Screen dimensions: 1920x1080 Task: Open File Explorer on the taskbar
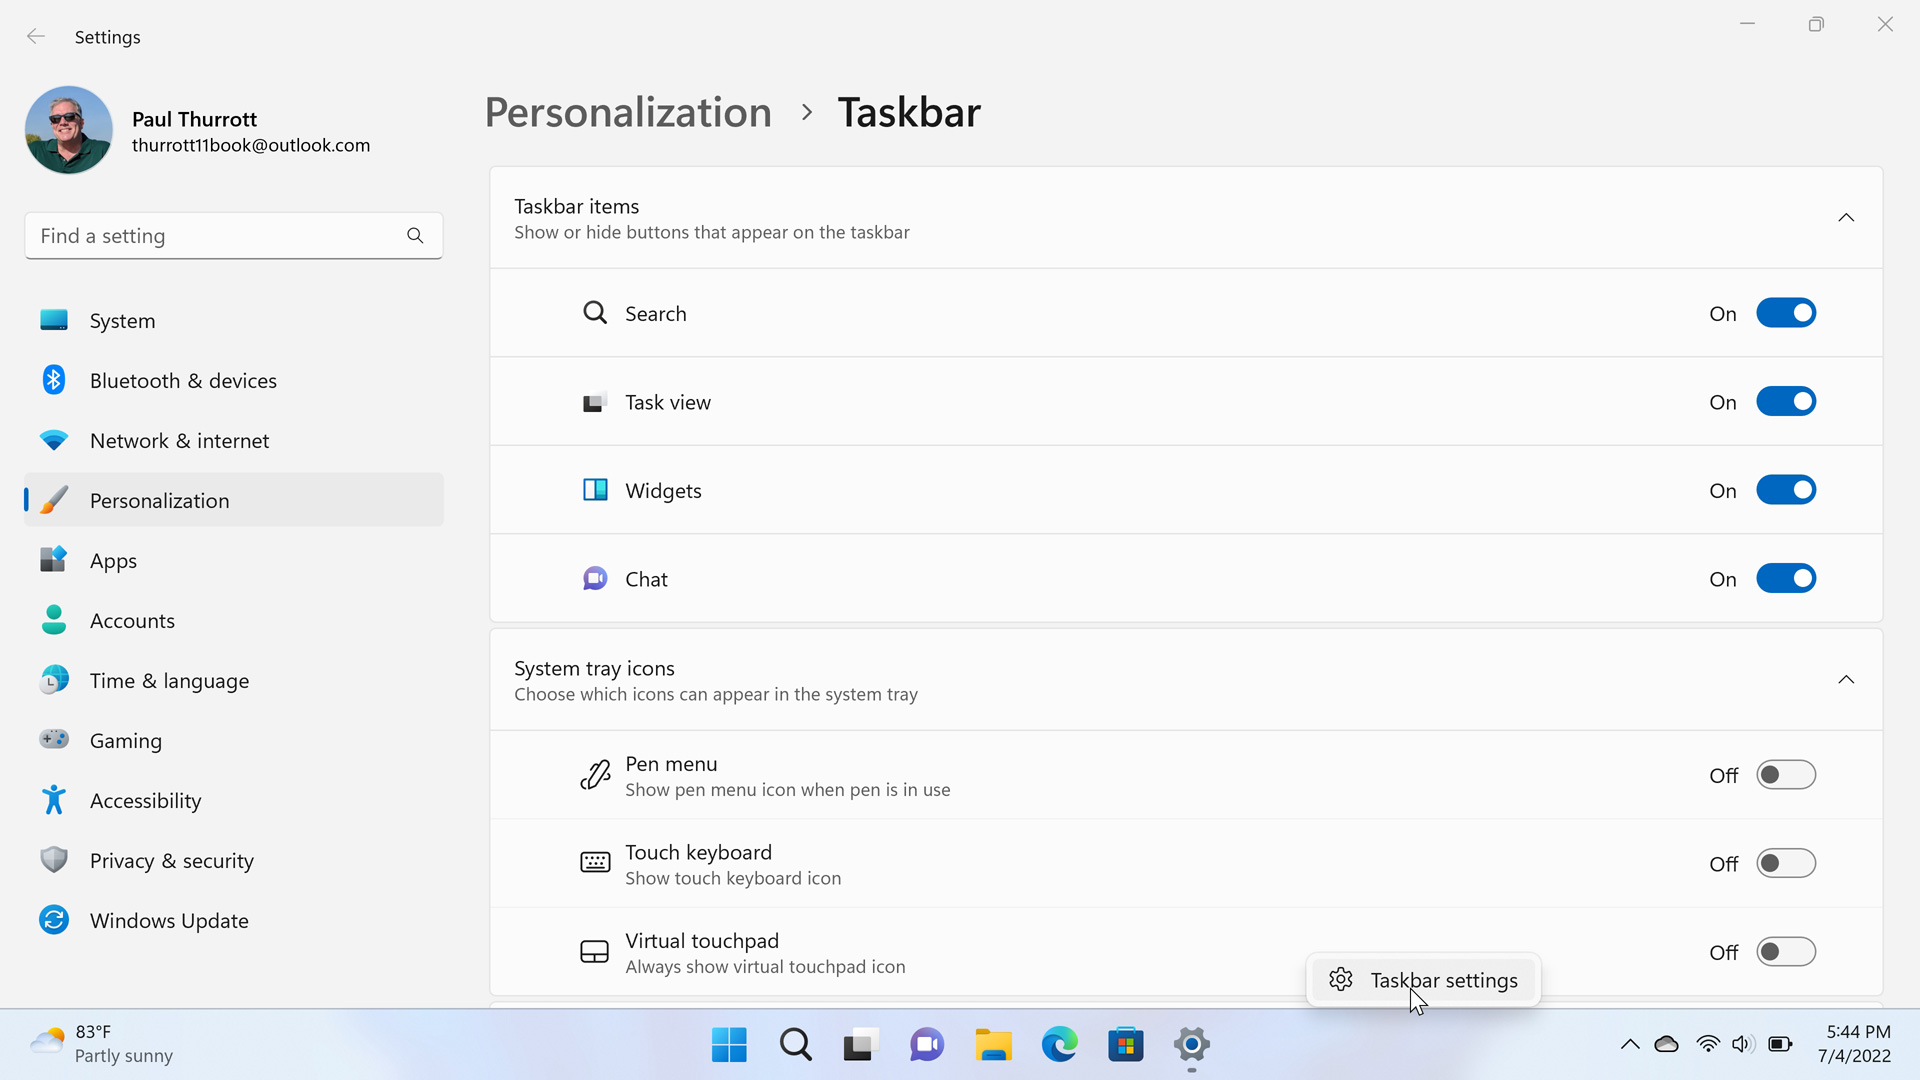993,1045
